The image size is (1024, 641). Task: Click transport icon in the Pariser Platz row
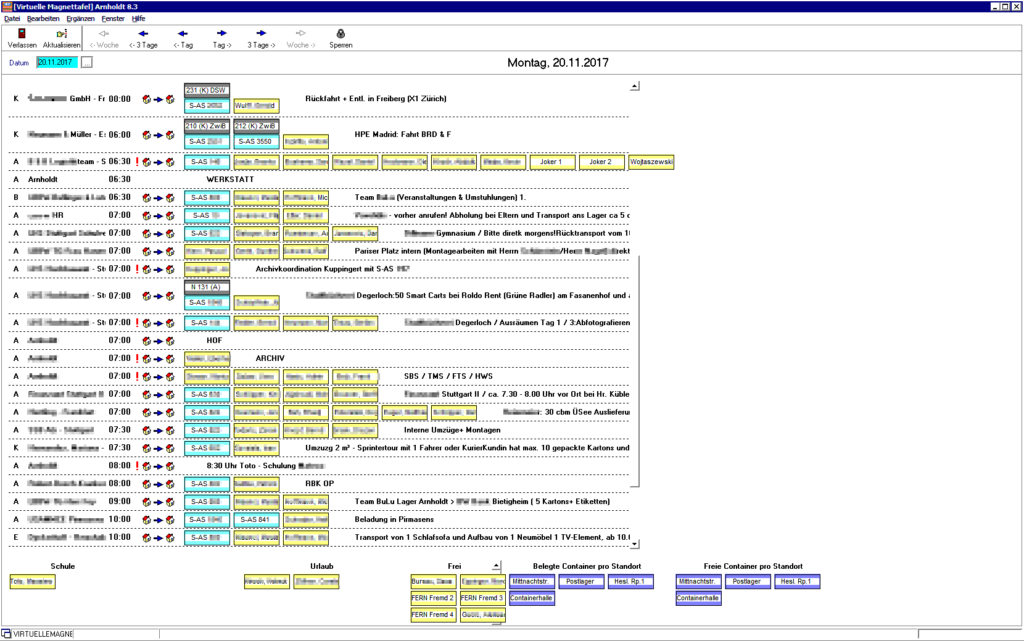(158, 251)
